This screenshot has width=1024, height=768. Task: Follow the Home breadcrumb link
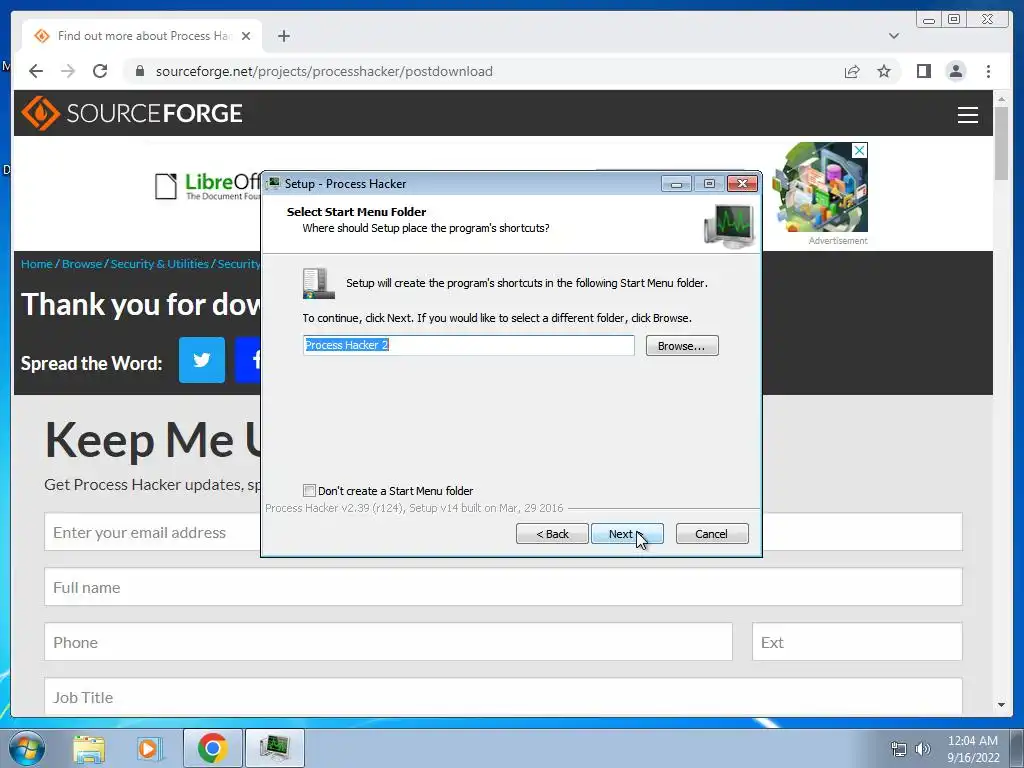[x=37, y=264]
